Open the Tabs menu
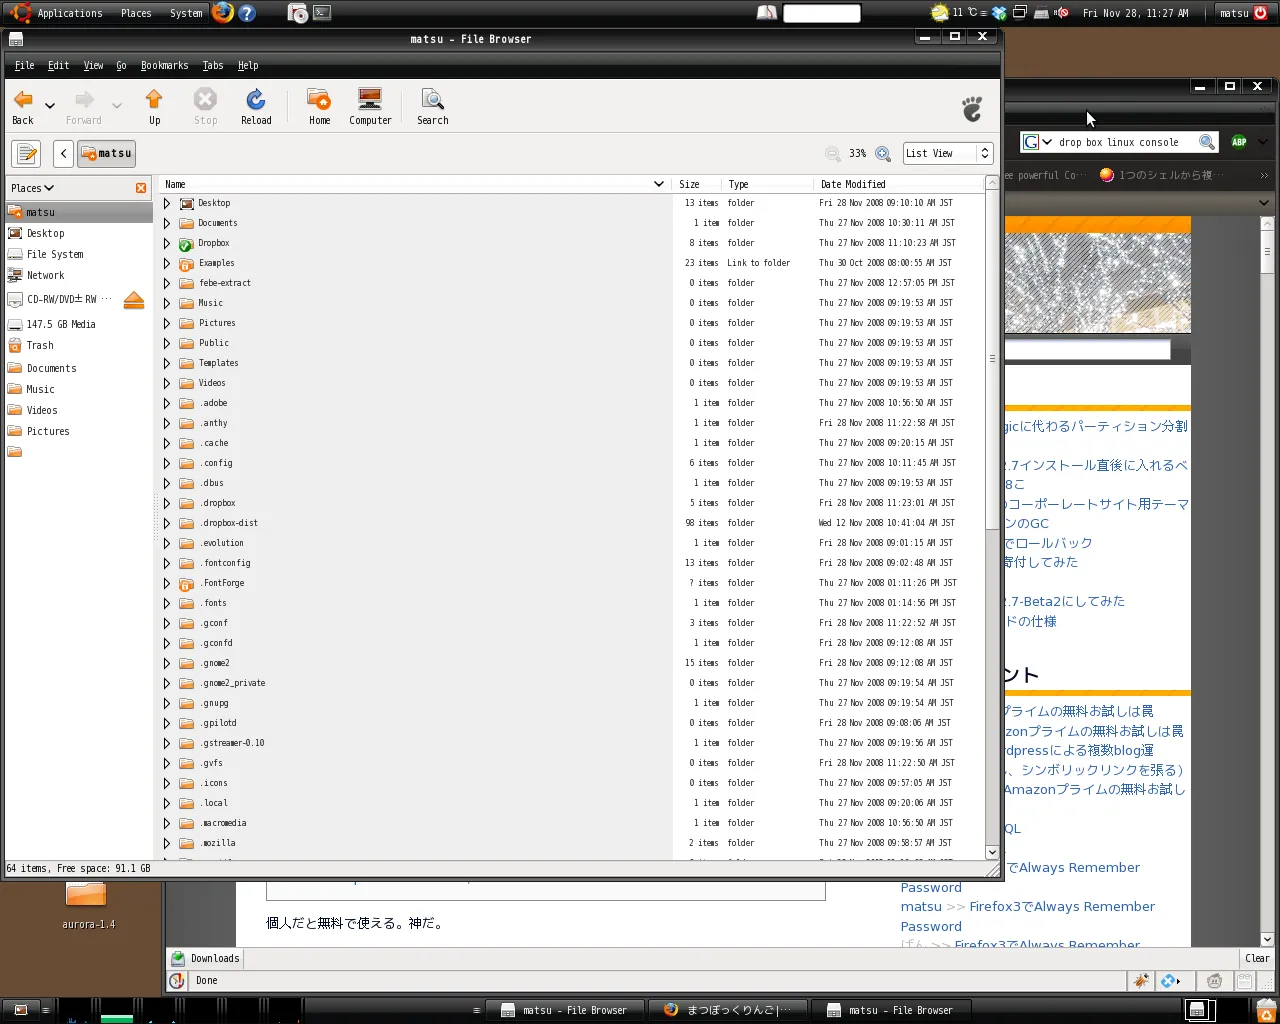Viewport: 1280px width, 1024px height. [213, 66]
